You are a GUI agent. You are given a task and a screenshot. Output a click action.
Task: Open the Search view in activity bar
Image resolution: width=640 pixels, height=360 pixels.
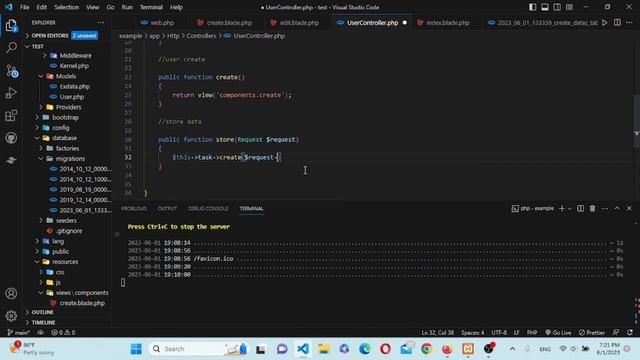[x=11, y=47]
